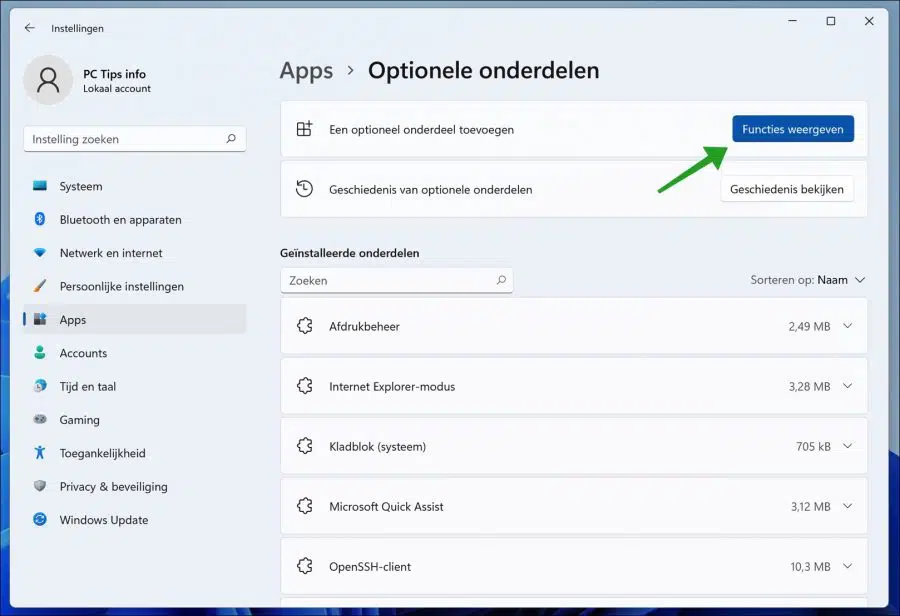Screen dimensions: 900x616
Task: Click the Afdrukbeheer size 2,49 MB
Action: pos(809,326)
